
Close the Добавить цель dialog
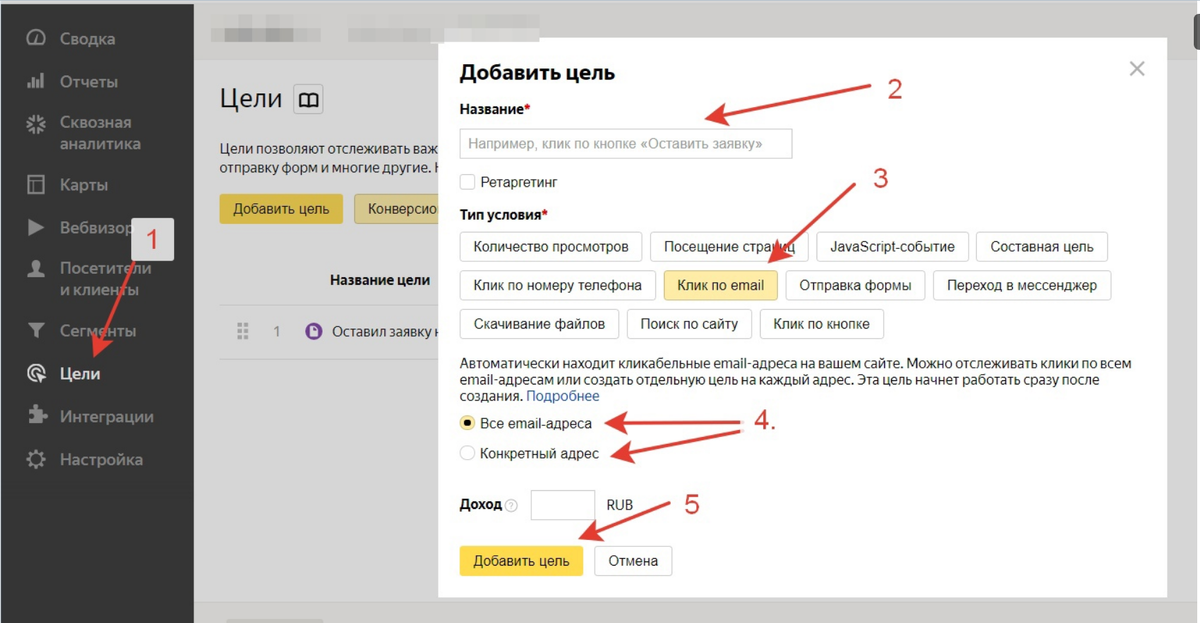tap(1136, 69)
